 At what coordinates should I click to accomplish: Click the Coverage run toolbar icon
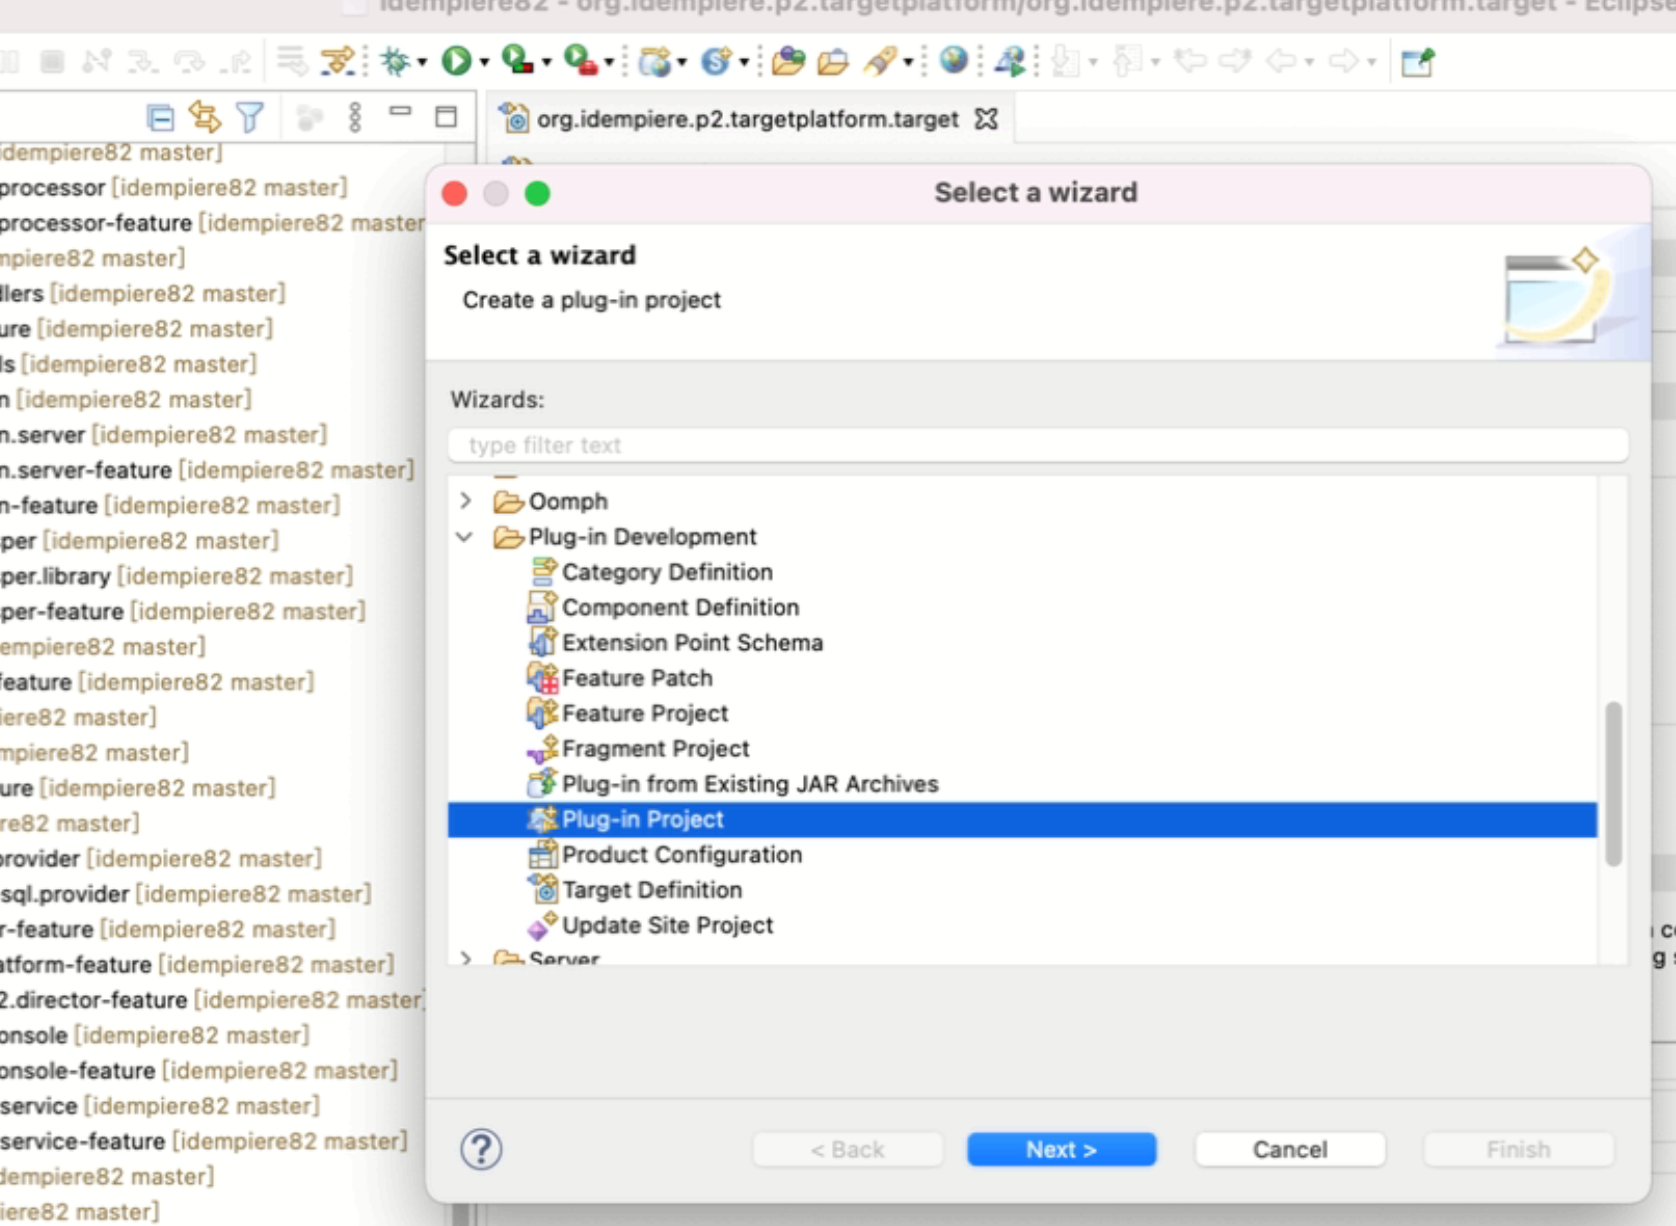pyautogui.click(x=517, y=61)
